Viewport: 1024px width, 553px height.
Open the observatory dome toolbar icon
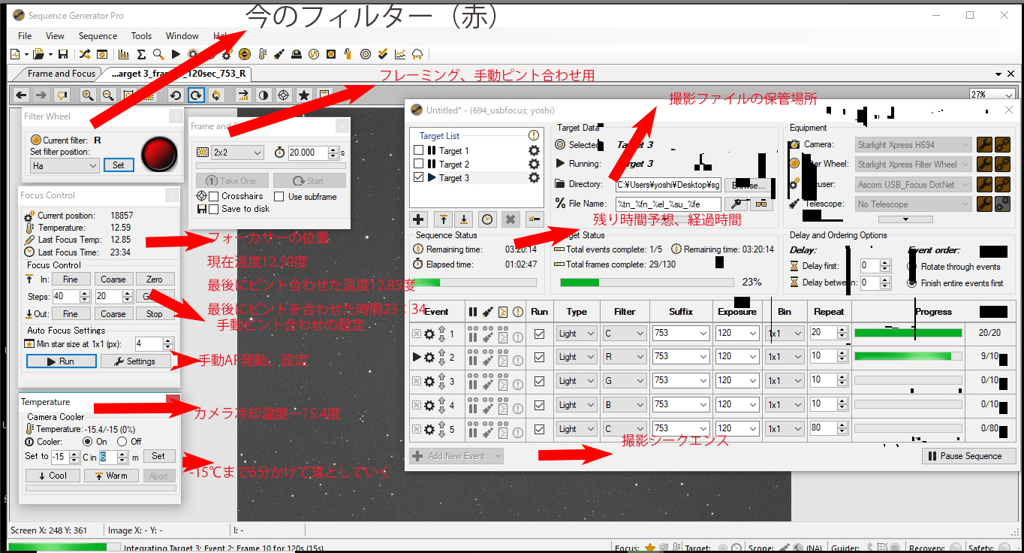coord(296,54)
